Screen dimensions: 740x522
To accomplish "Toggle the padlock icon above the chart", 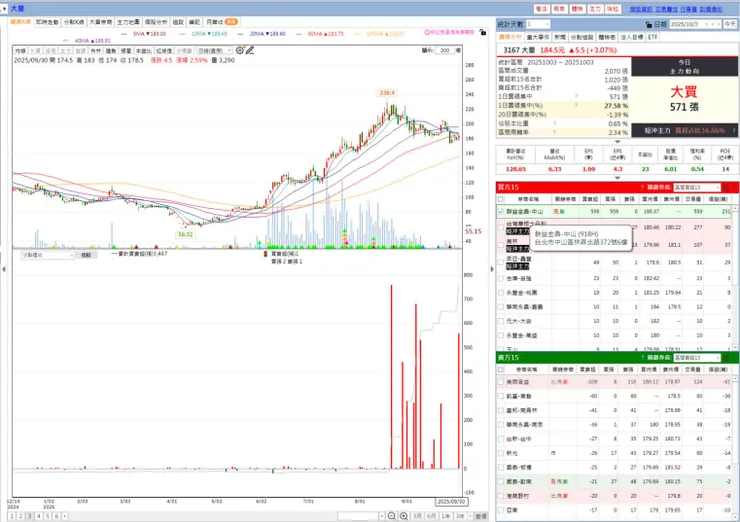I will [x=482, y=33].
